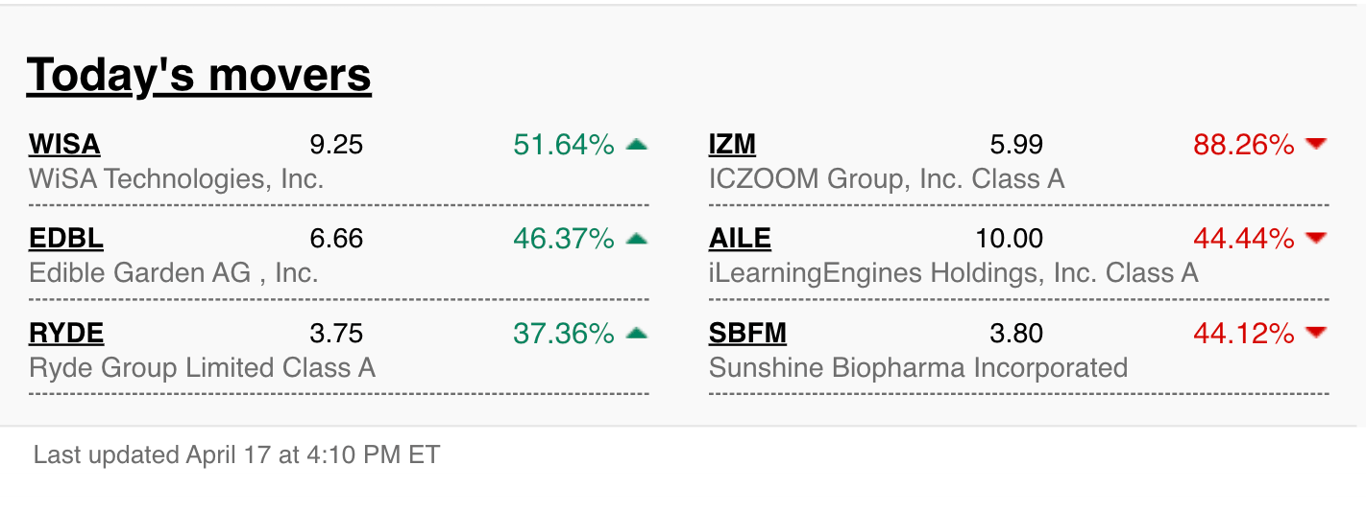
Task: Click red down arrow beside IZM 88.26%
Action: (1316, 145)
